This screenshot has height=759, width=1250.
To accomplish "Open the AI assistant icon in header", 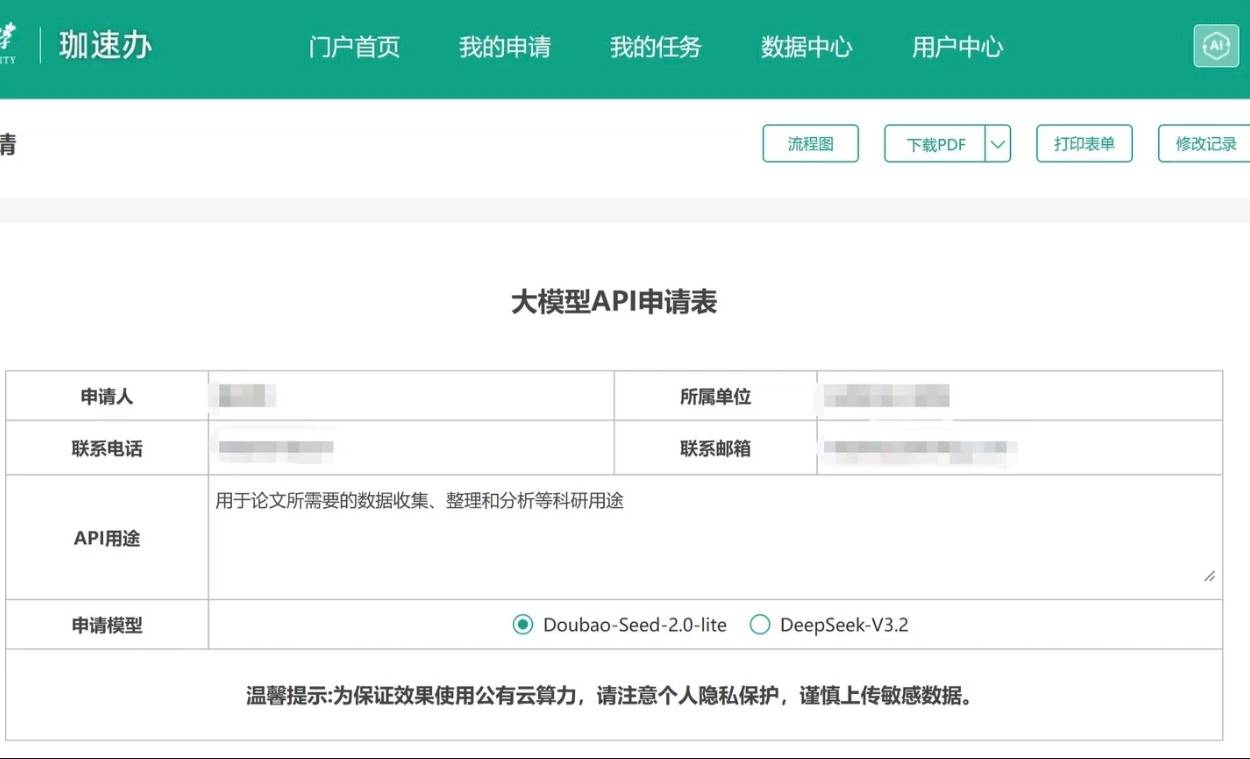I will 1215,46.
